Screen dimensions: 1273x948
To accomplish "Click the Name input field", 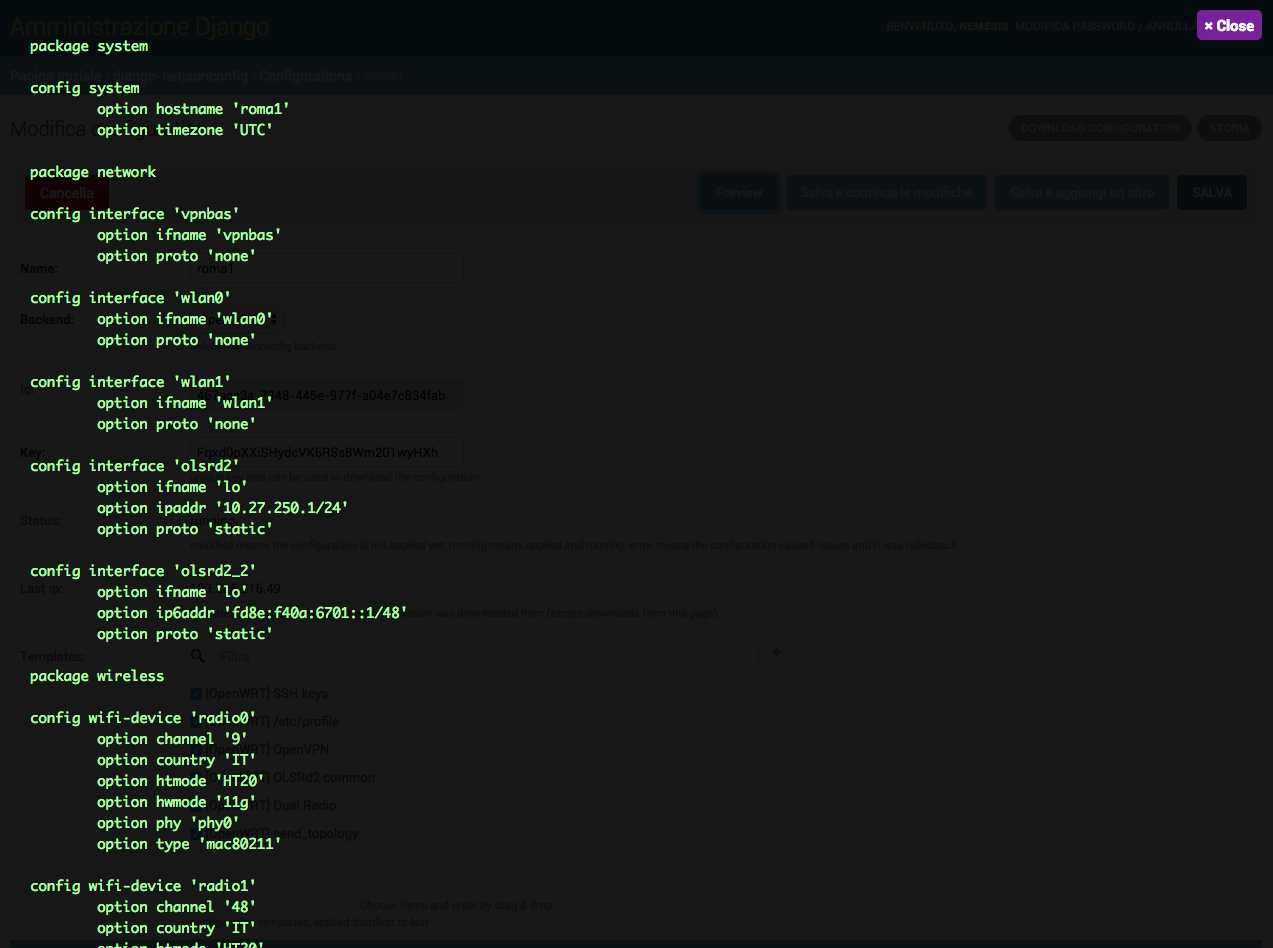I will click(326, 268).
